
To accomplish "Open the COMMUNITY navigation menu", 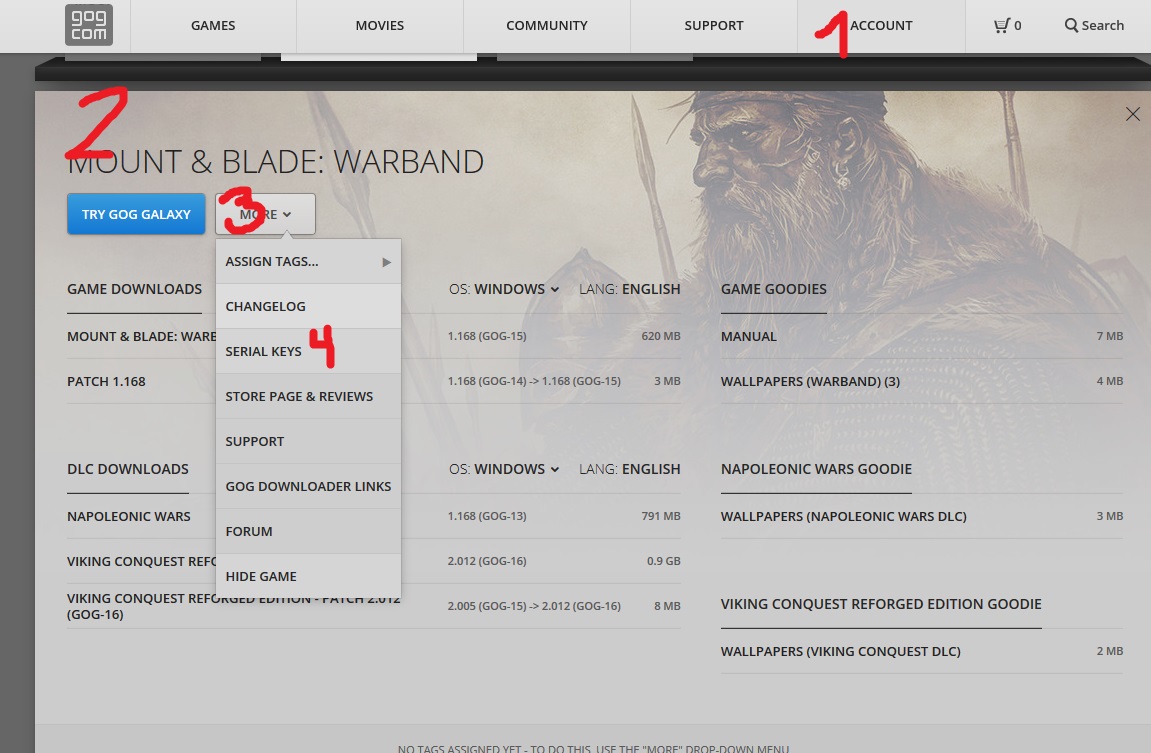I will click(547, 26).
